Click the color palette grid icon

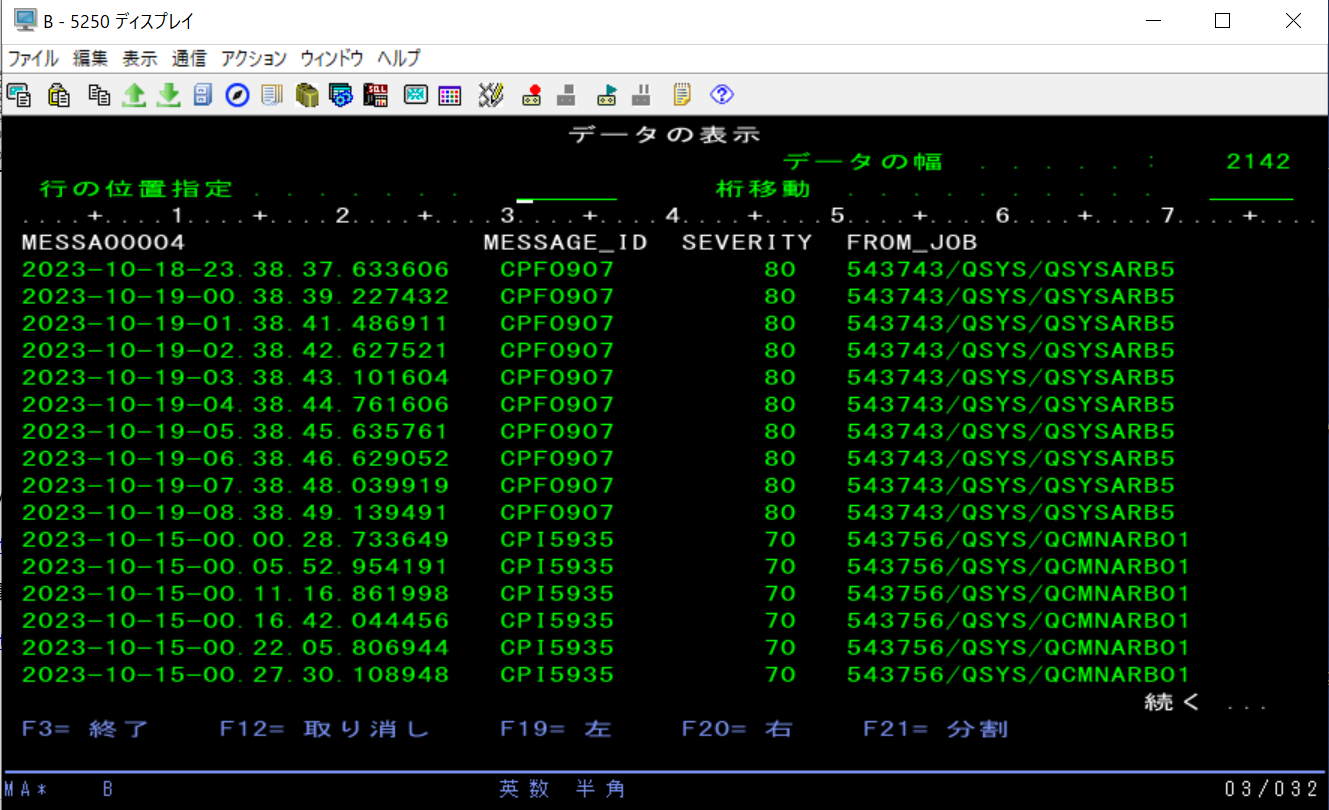pyautogui.click(x=449, y=95)
